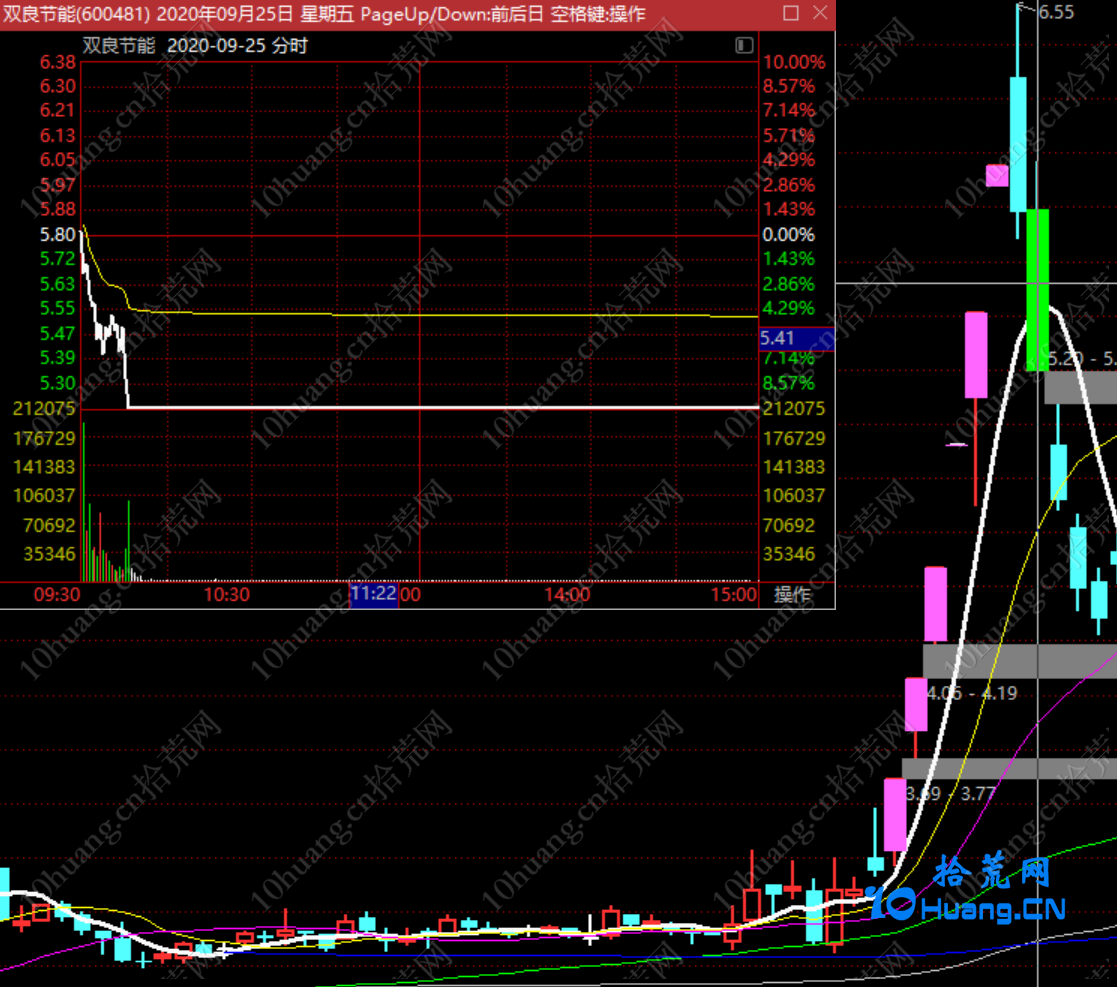Select the tall cyan candlestick below 6.55
The height and width of the screenshot is (987, 1117).
1019,144
